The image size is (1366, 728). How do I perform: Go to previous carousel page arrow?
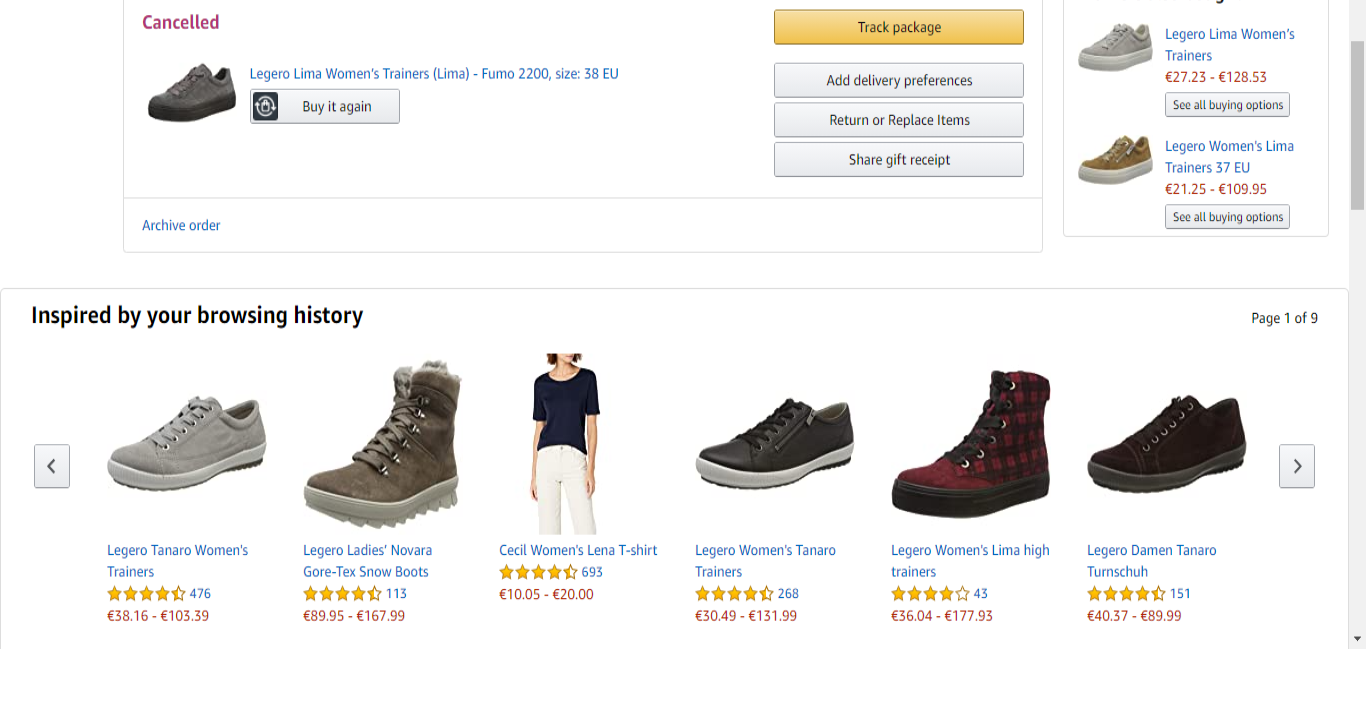52,466
